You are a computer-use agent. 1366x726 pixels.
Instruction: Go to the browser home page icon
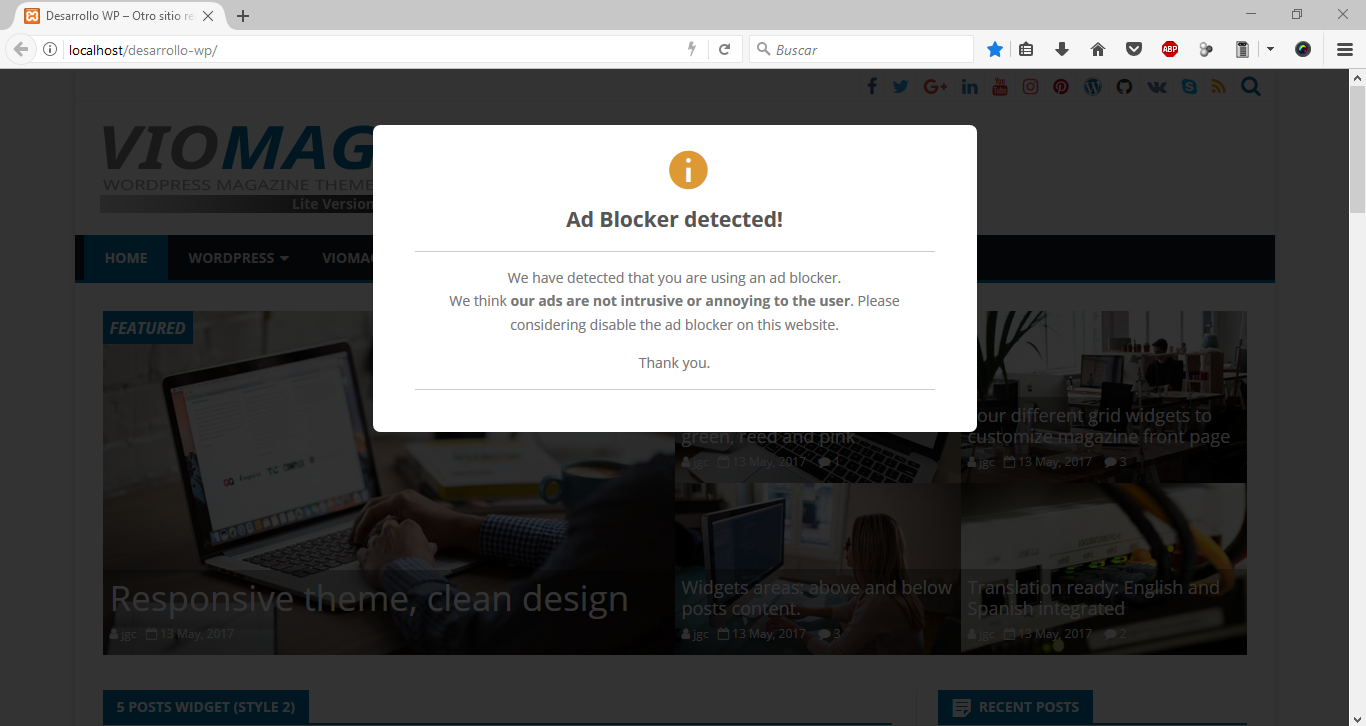point(1097,49)
